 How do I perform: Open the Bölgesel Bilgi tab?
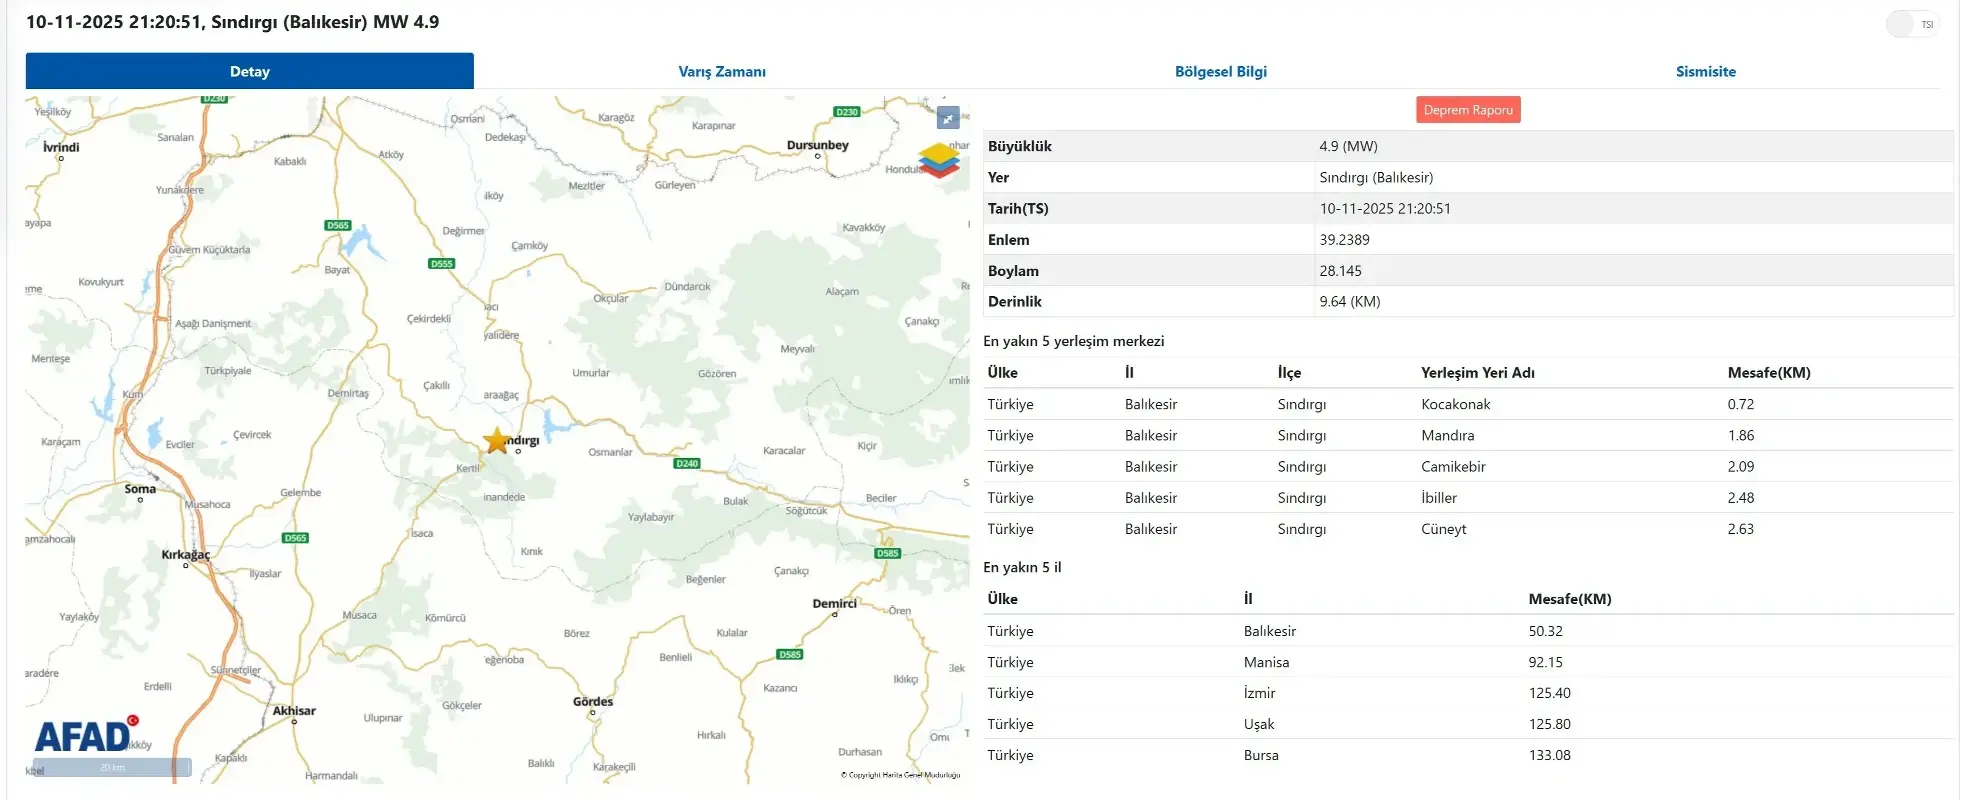pyautogui.click(x=1220, y=71)
